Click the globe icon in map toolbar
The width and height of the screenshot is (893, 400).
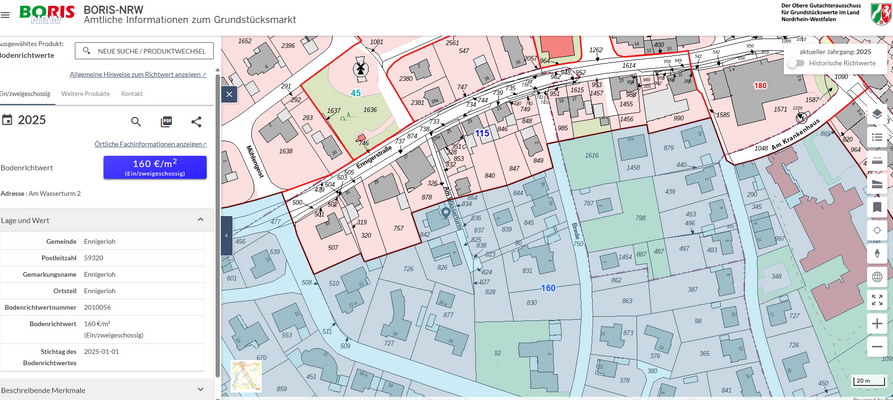click(x=877, y=277)
